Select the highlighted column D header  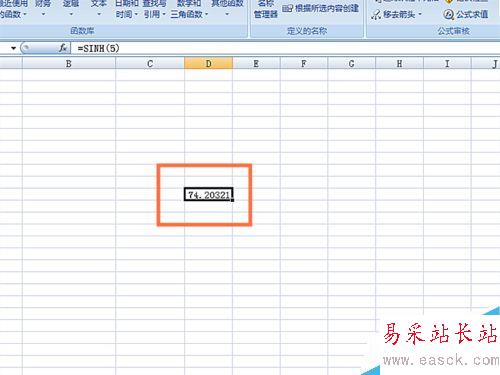208,63
